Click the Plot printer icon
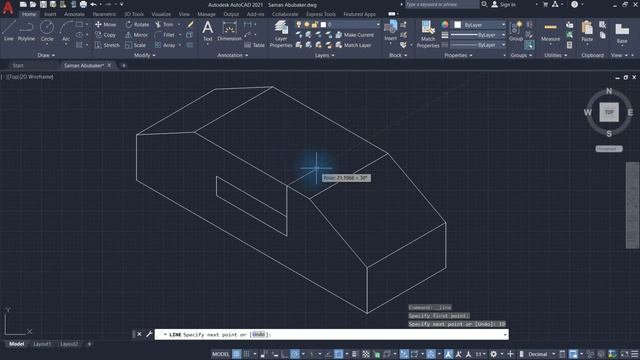640x360 pixels. pos(83,4)
